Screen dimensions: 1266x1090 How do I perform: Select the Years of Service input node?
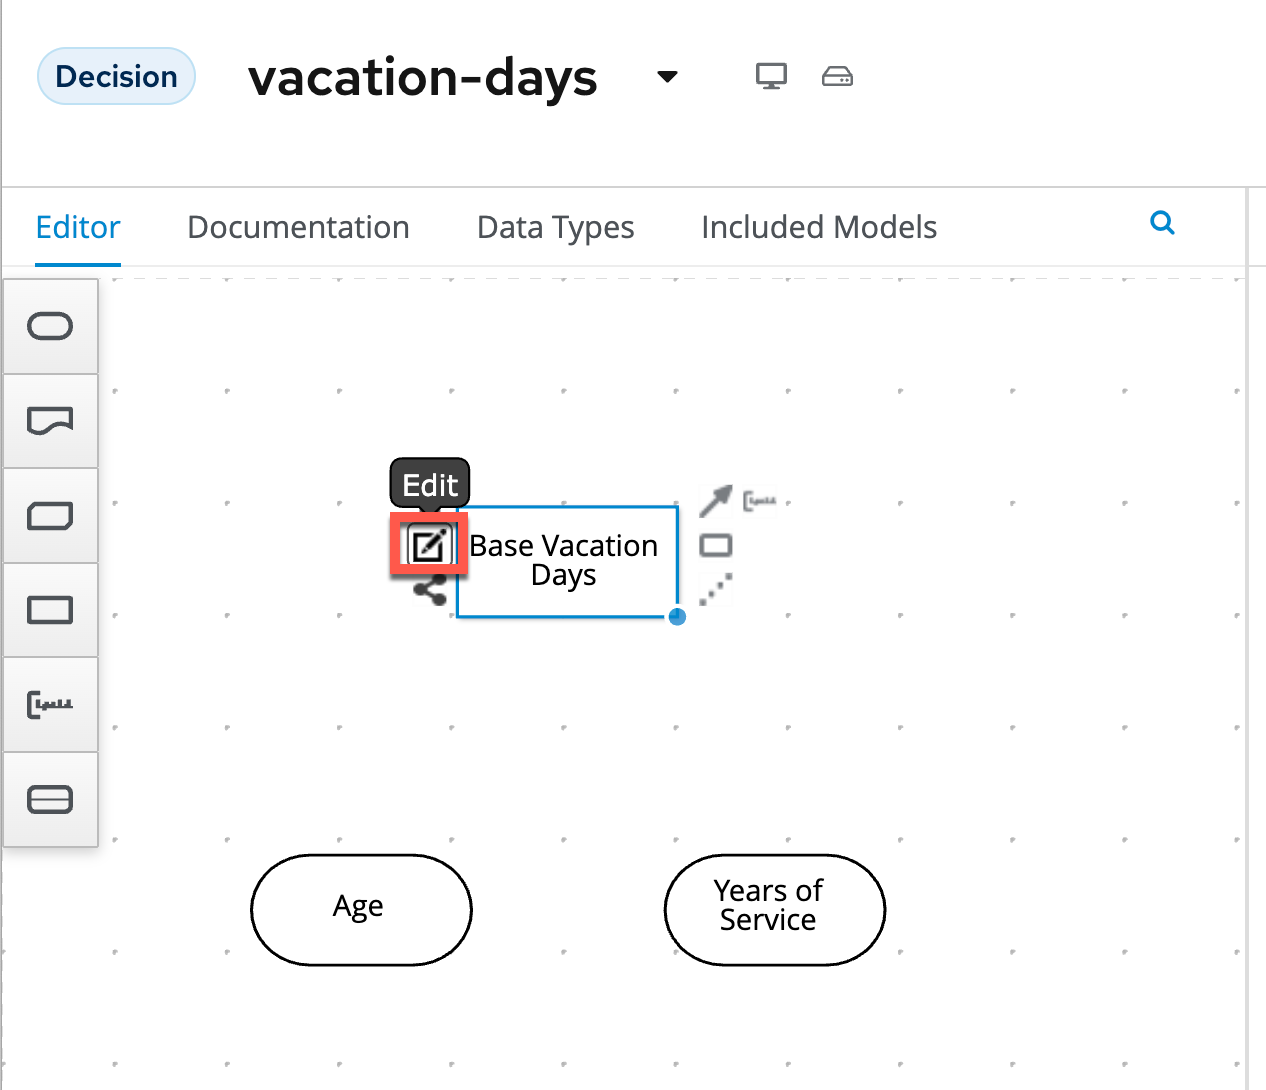coord(775,910)
